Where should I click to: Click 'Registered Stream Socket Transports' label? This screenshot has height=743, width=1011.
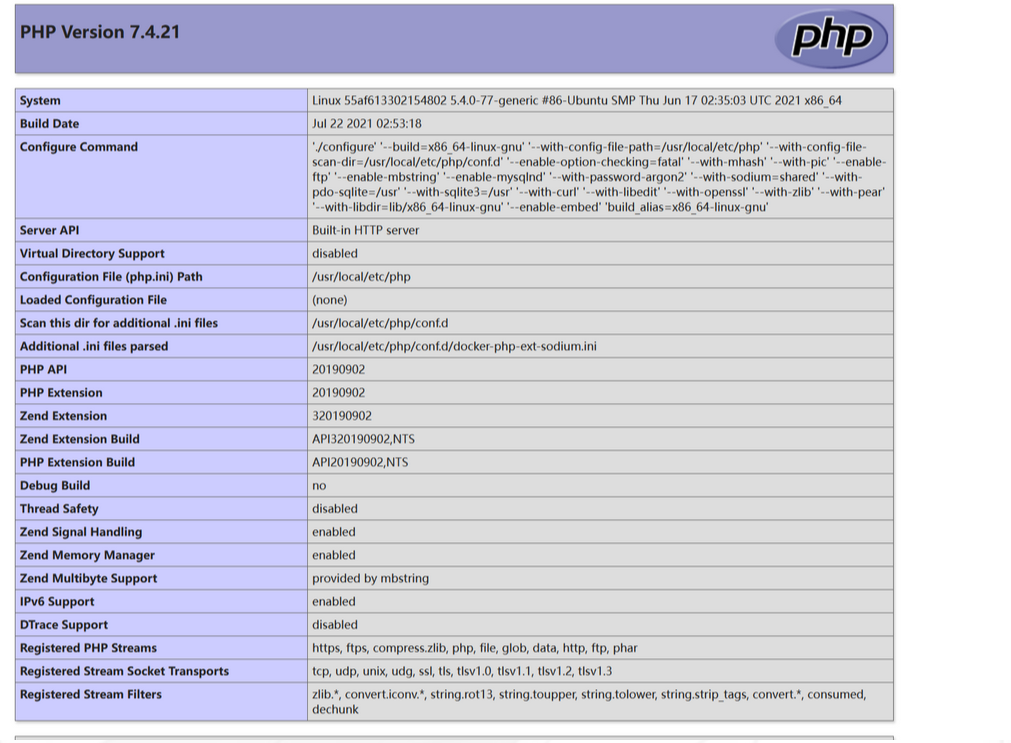[124, 671]
